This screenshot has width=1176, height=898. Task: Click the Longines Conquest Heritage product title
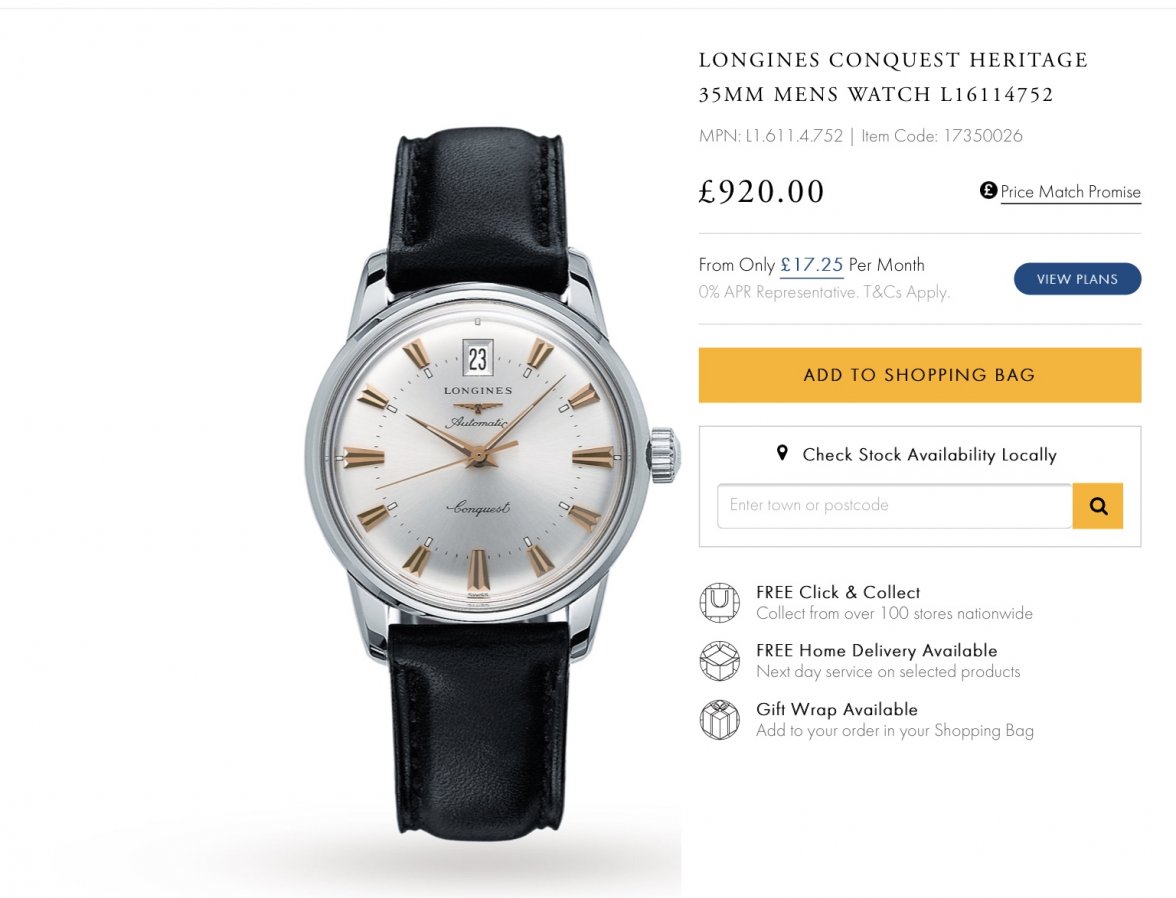(x=893, y=77)
